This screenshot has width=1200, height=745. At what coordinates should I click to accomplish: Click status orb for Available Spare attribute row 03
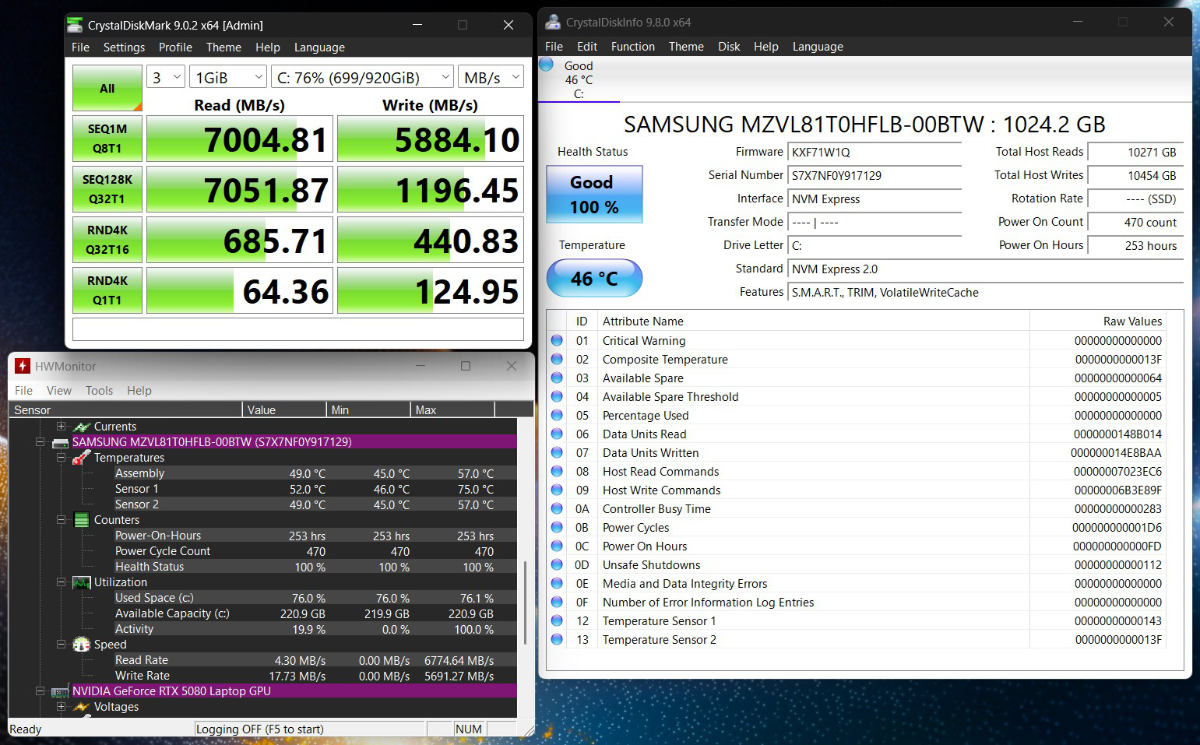[557, 378]
